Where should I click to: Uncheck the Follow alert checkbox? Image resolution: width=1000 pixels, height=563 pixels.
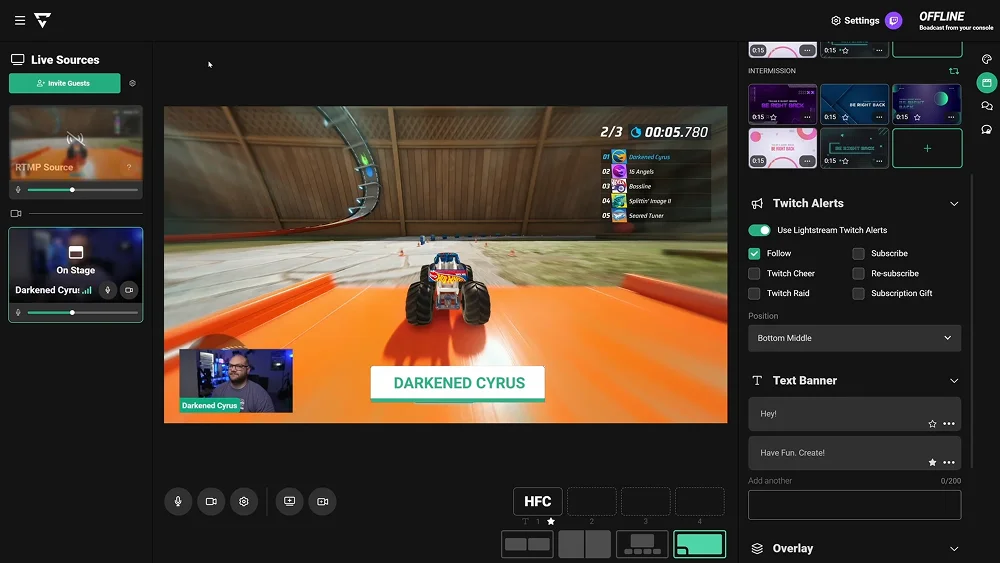coord(754,253)
